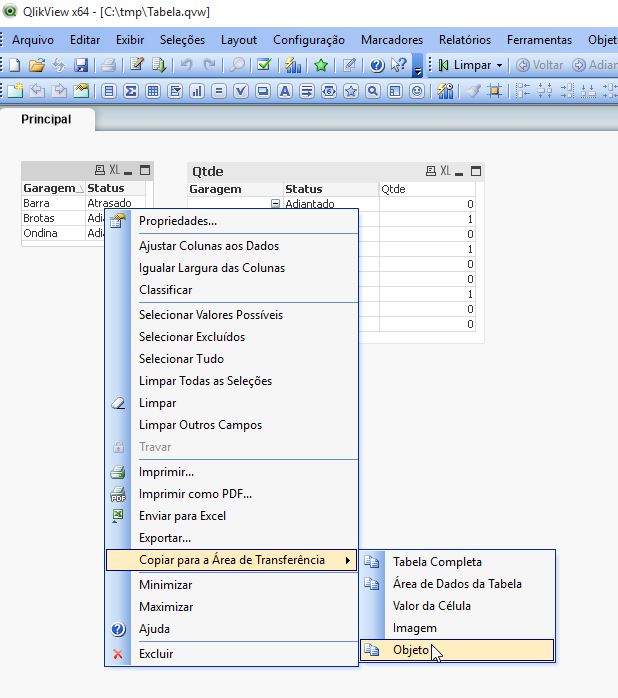
Task: Choose Objeto in copy submenu
Action: 457,650
